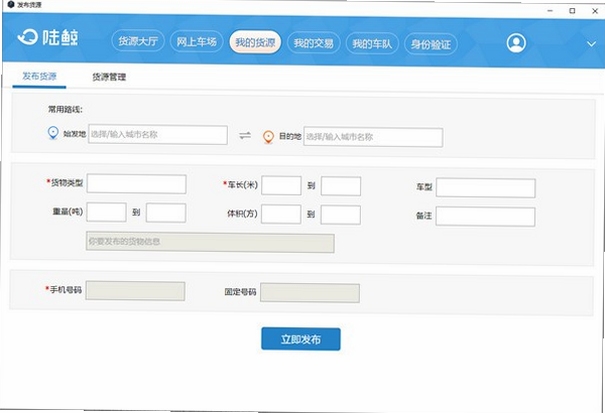Open 身份验证 identity verification
Image resolution: width=605 pixels, height=413 pixels.
(x=431, y=44)
